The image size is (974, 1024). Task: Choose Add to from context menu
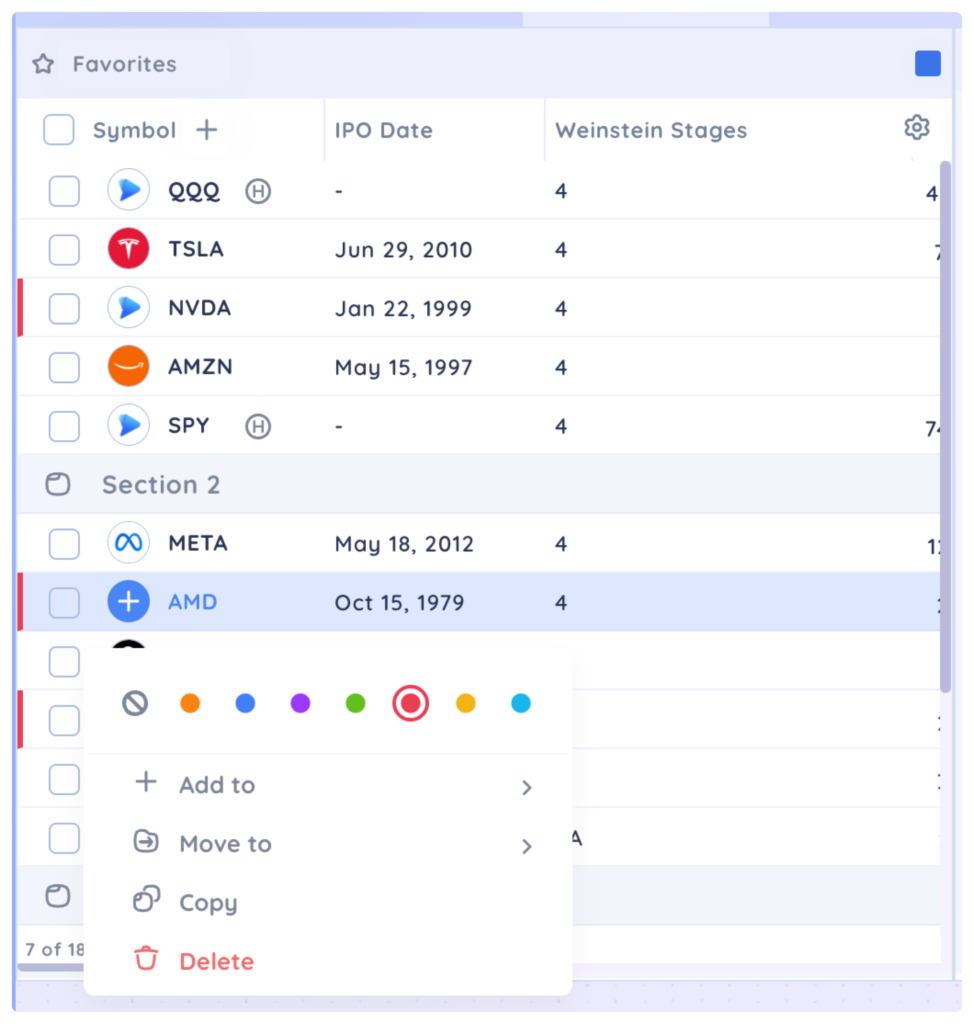[x=328, y=785]
